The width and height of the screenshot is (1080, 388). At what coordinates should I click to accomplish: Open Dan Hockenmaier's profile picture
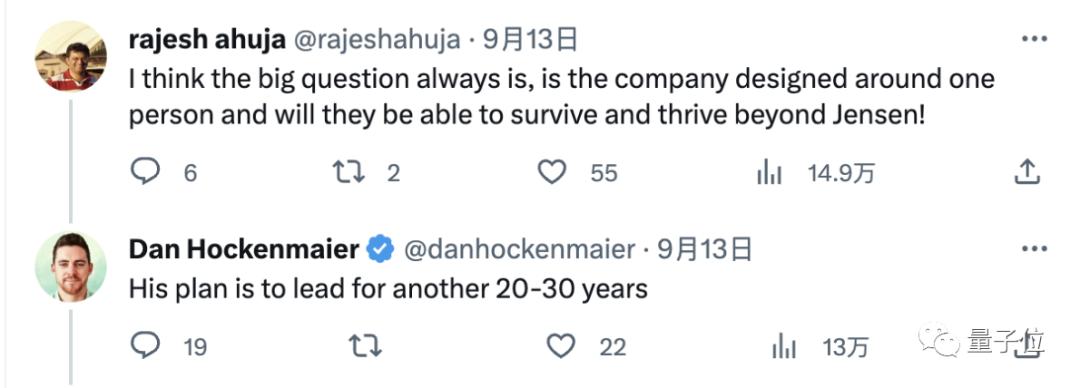point(70,266)
